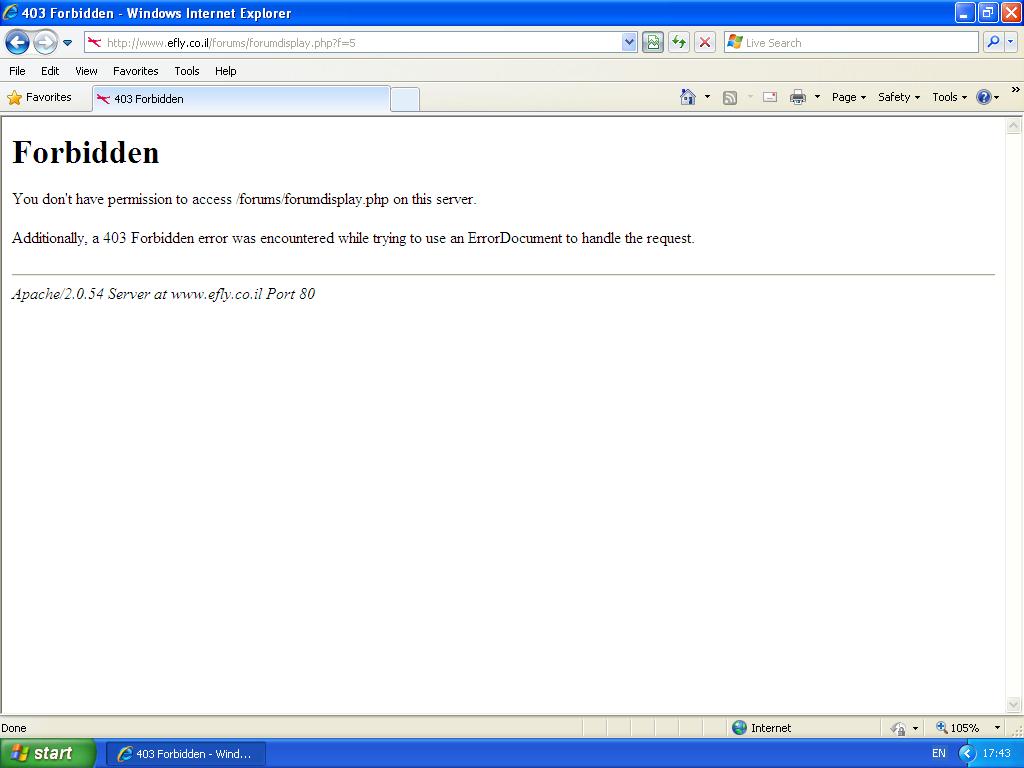This screenshot has width=1024, height=768.
Task: Click the Apache/2.0.54 server signature text
Action: point(163,294)
